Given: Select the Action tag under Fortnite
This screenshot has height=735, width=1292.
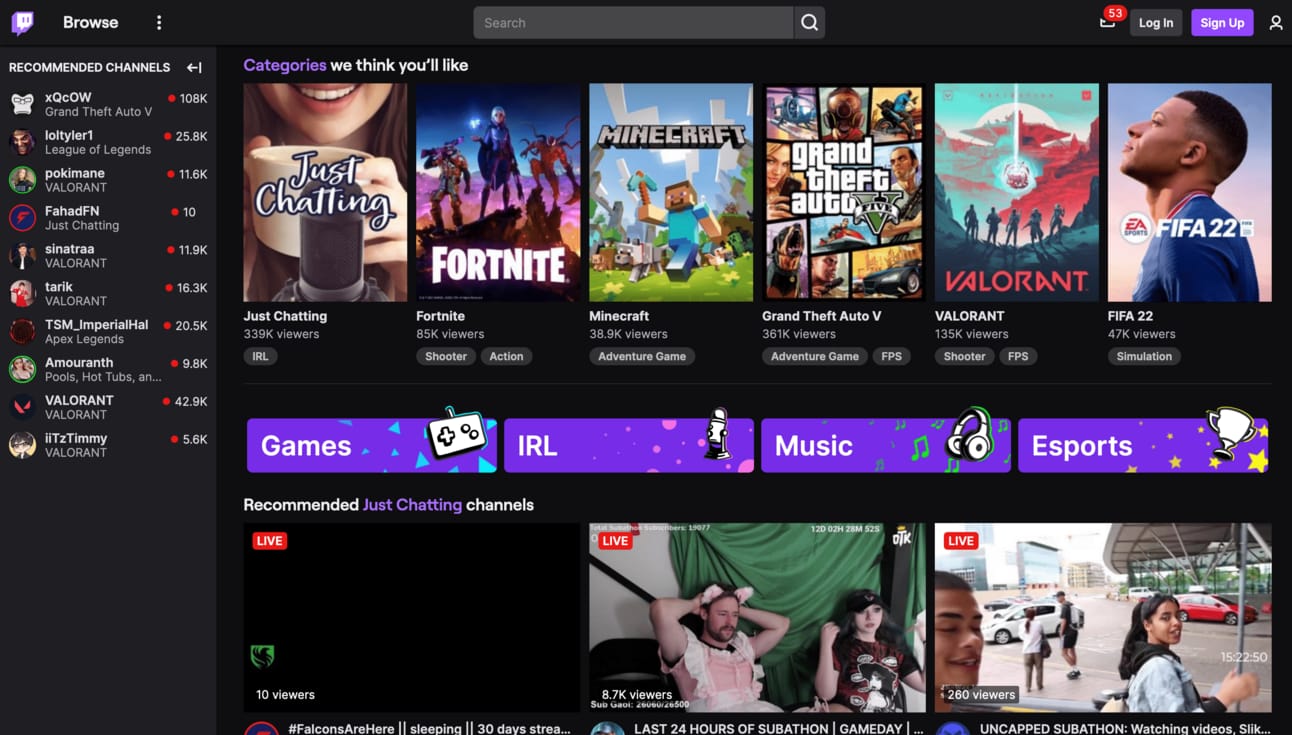Looking at the screenshot, I should point(506,356).
